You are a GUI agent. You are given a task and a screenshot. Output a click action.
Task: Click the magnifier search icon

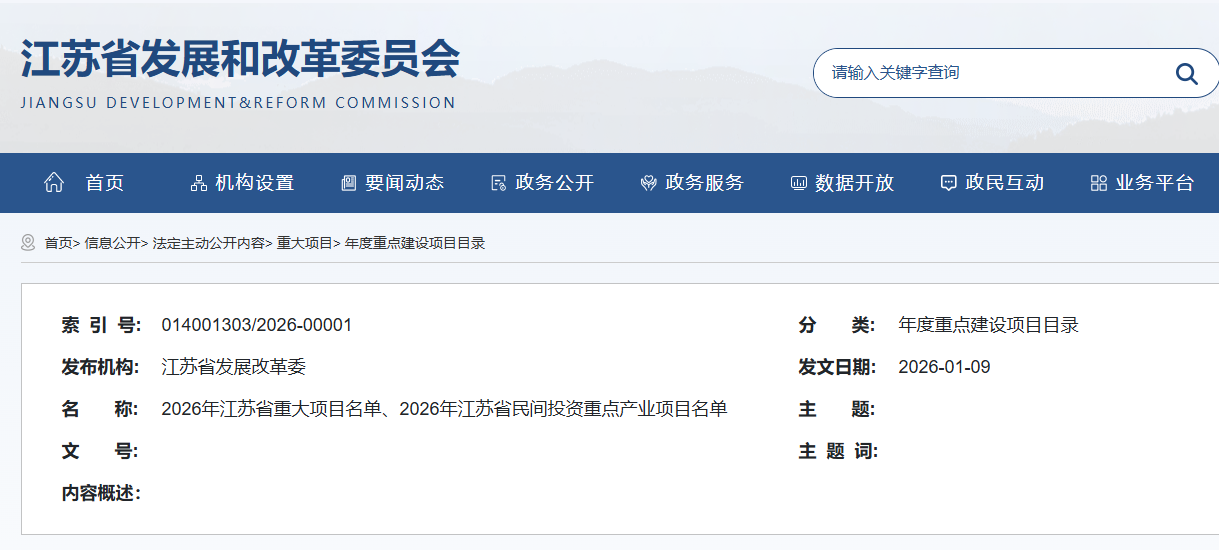pyautogui.click(x=1187, y=73)
